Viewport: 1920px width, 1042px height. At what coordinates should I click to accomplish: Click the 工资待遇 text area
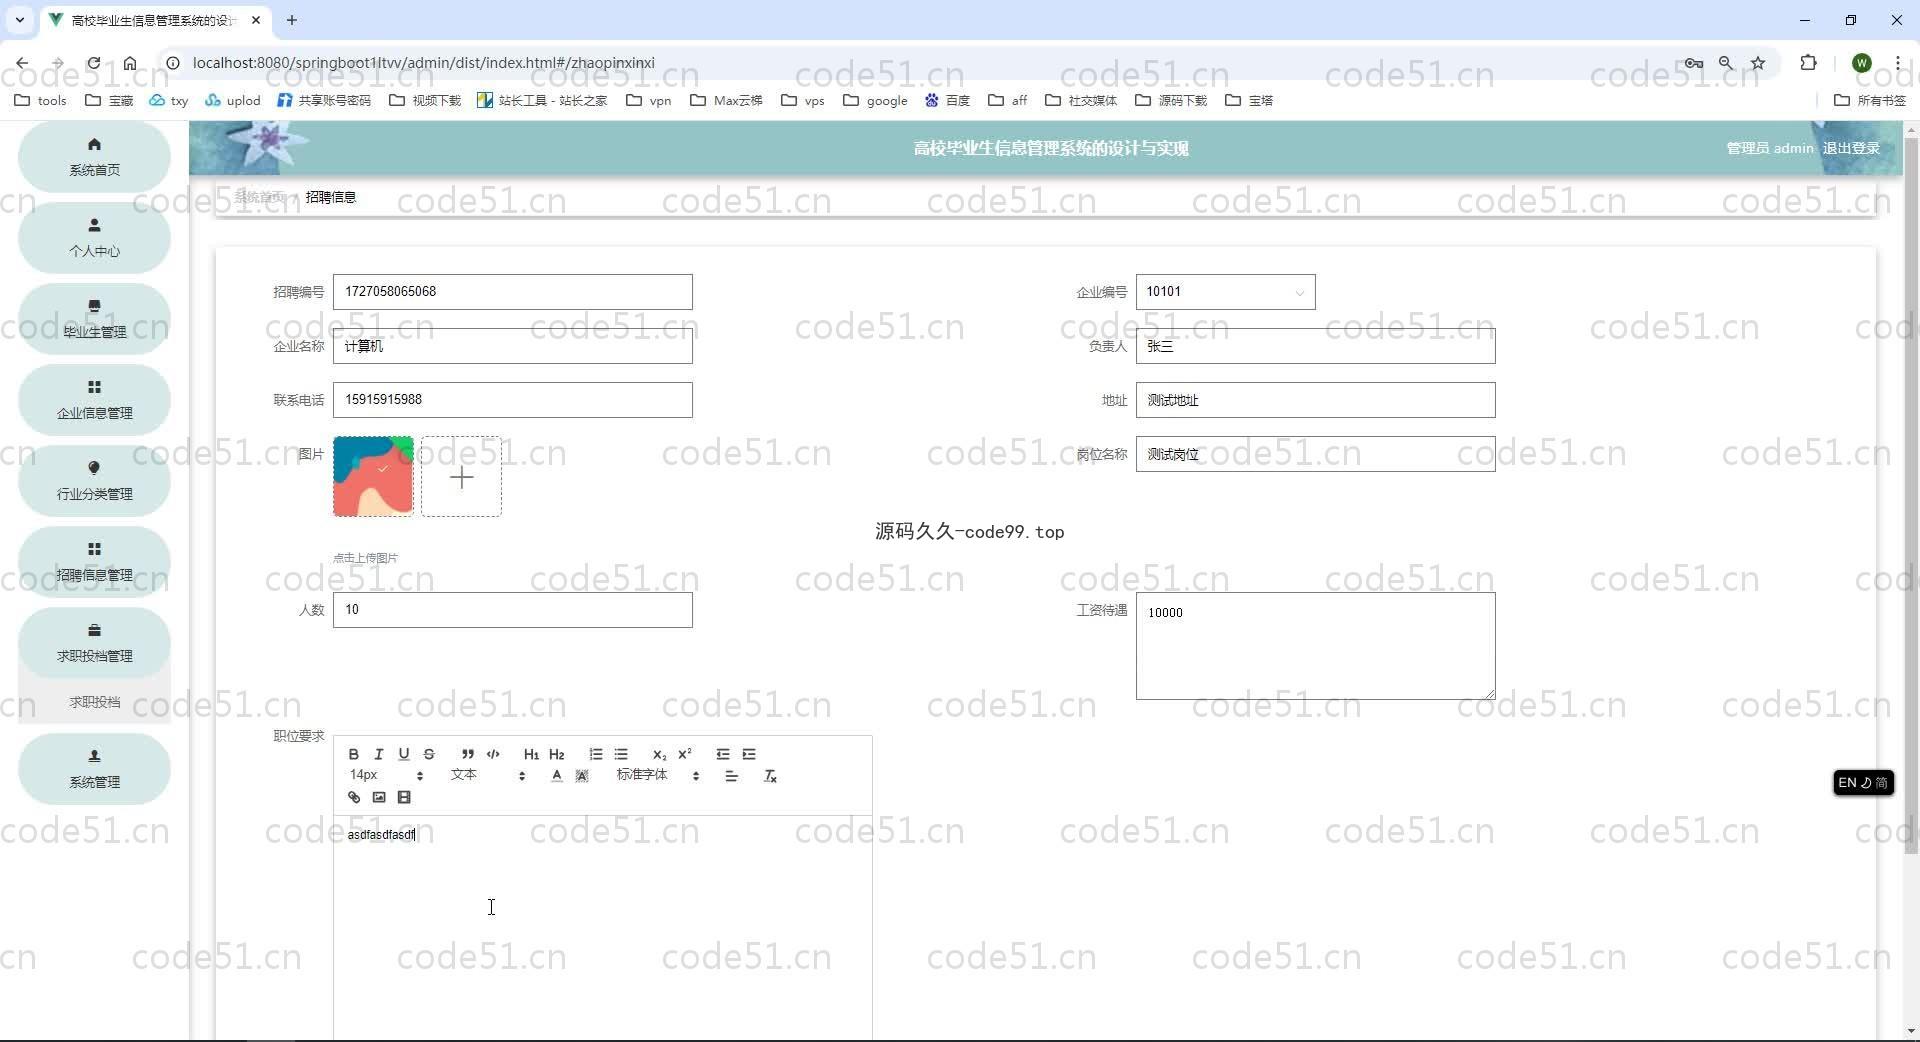coord(1315,646)
